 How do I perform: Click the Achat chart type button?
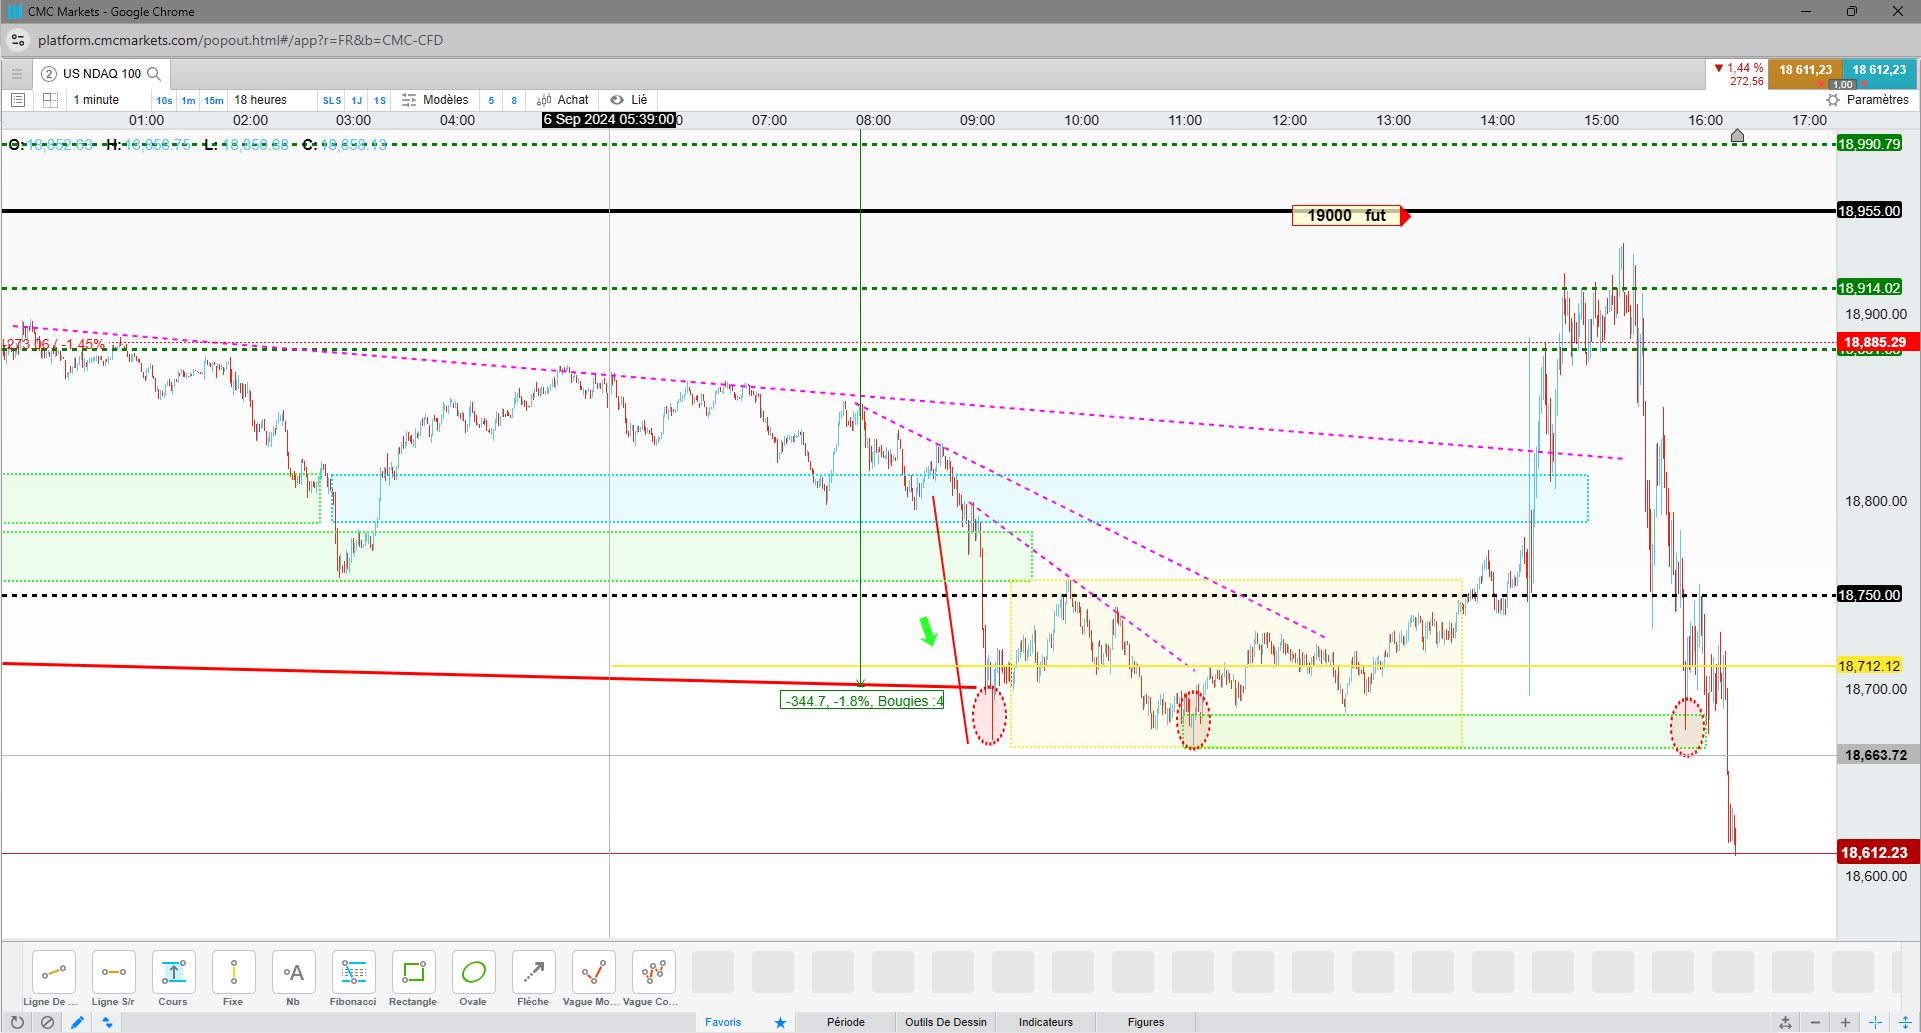point(563,100)
